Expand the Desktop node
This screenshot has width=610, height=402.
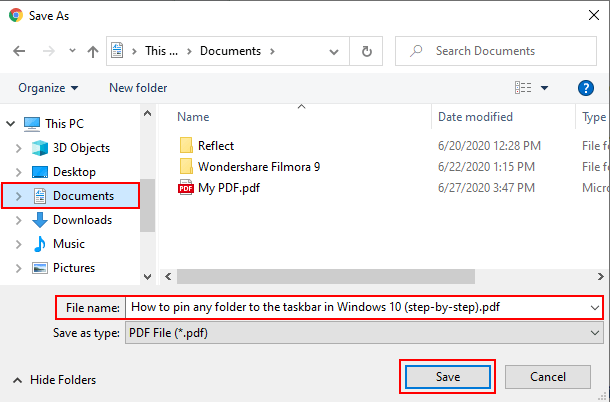coord(18,172)
